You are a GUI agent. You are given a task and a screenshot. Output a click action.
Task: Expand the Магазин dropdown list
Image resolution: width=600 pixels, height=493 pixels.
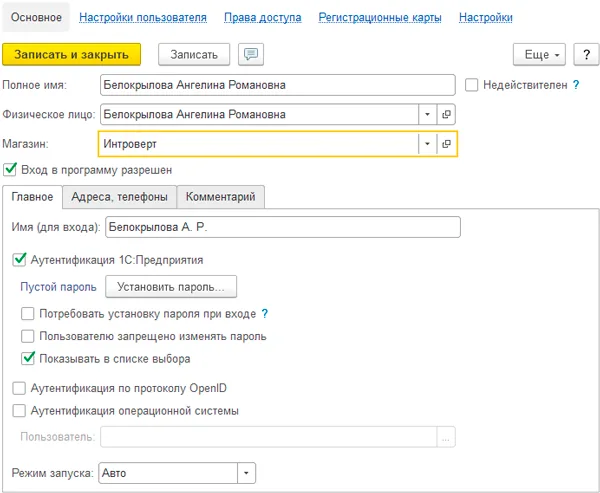[x=427, y=144]
